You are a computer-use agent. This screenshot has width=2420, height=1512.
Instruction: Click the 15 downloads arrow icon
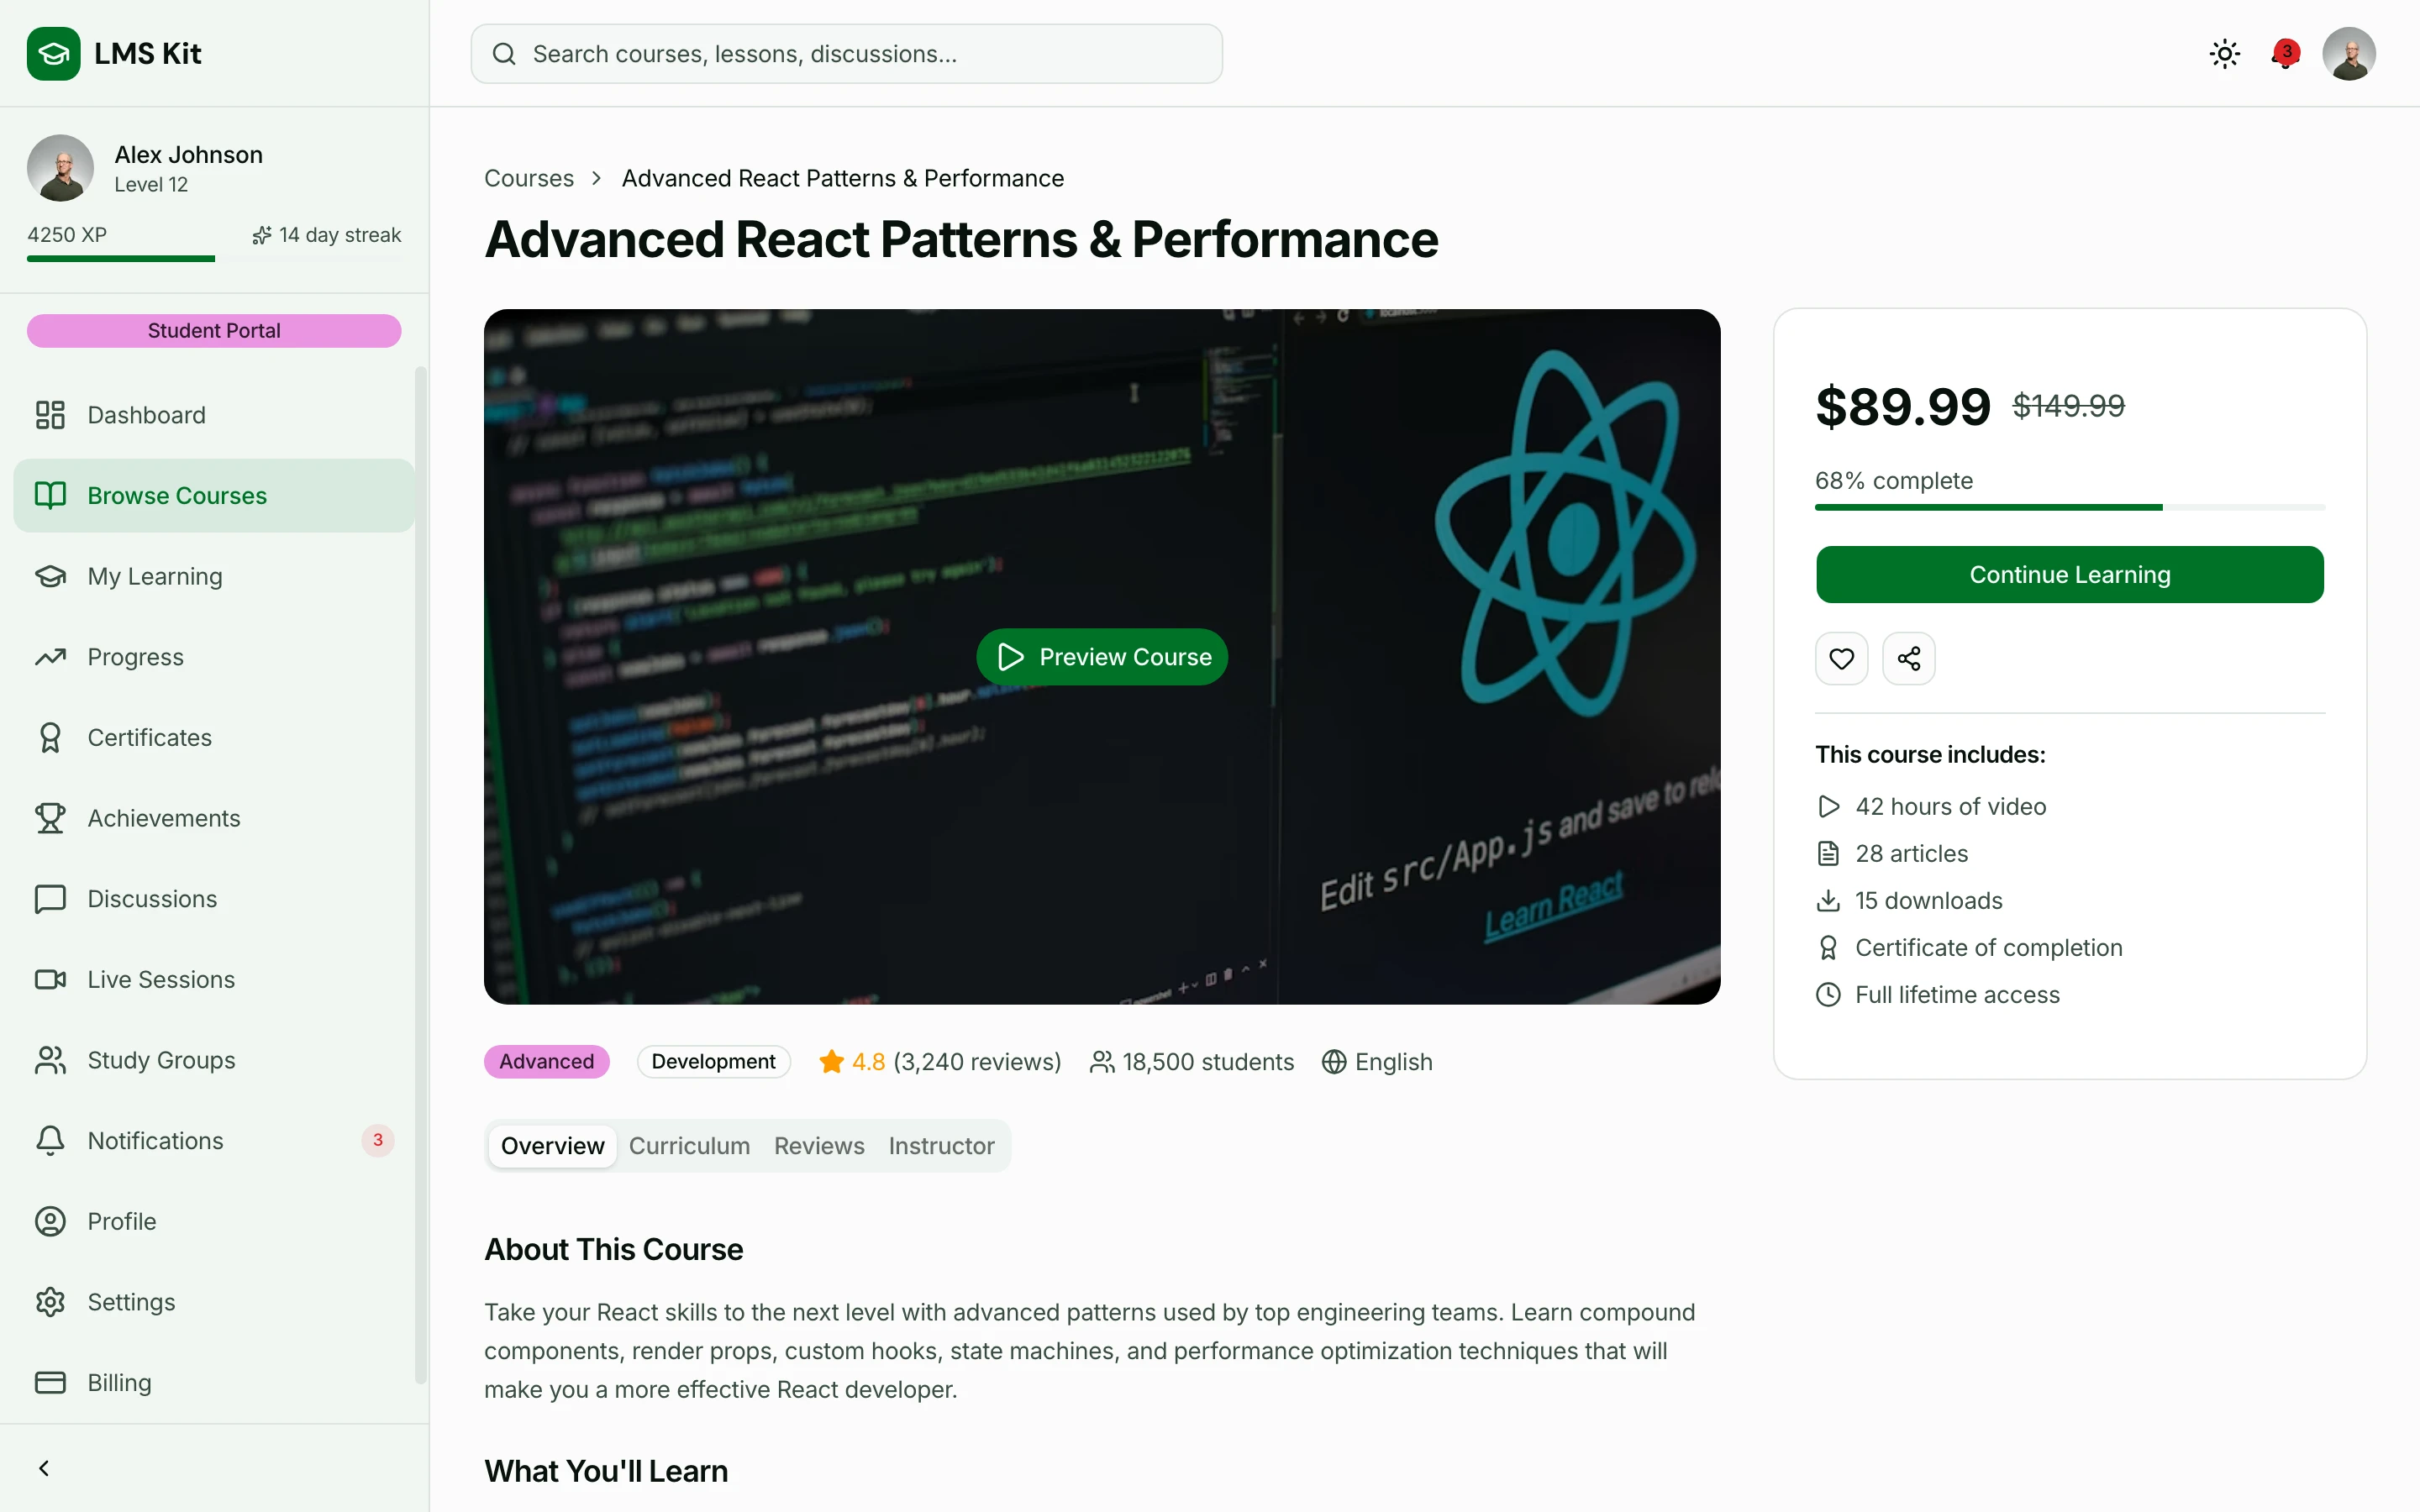[x=1828, y=901]
